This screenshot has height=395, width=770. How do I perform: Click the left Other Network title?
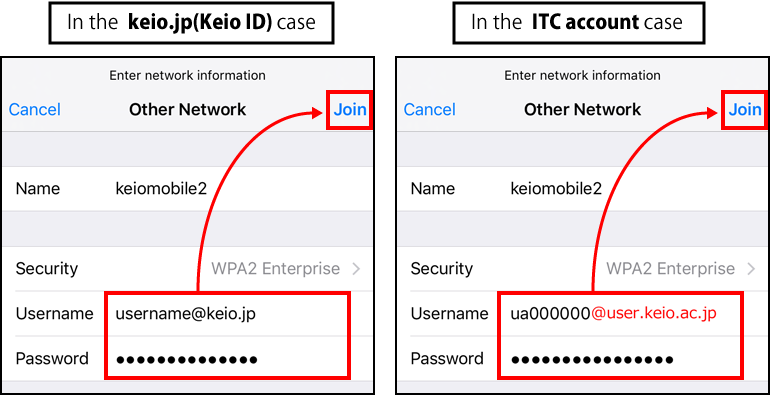coord(188,110)
